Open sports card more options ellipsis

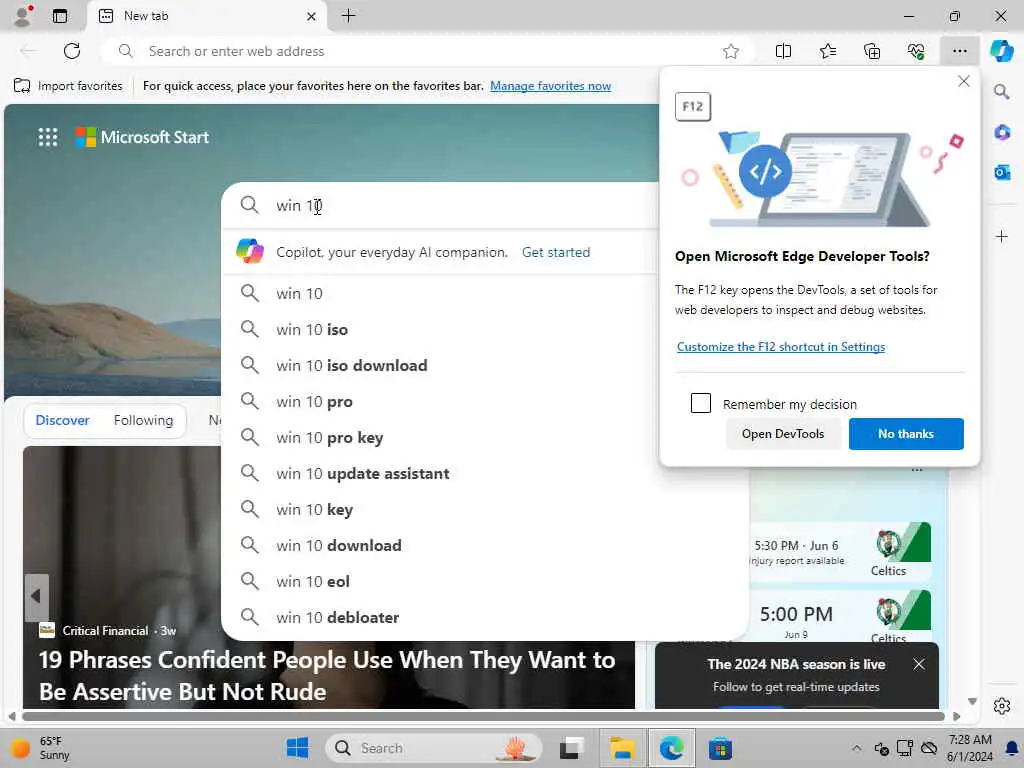(x=917, y=470)
